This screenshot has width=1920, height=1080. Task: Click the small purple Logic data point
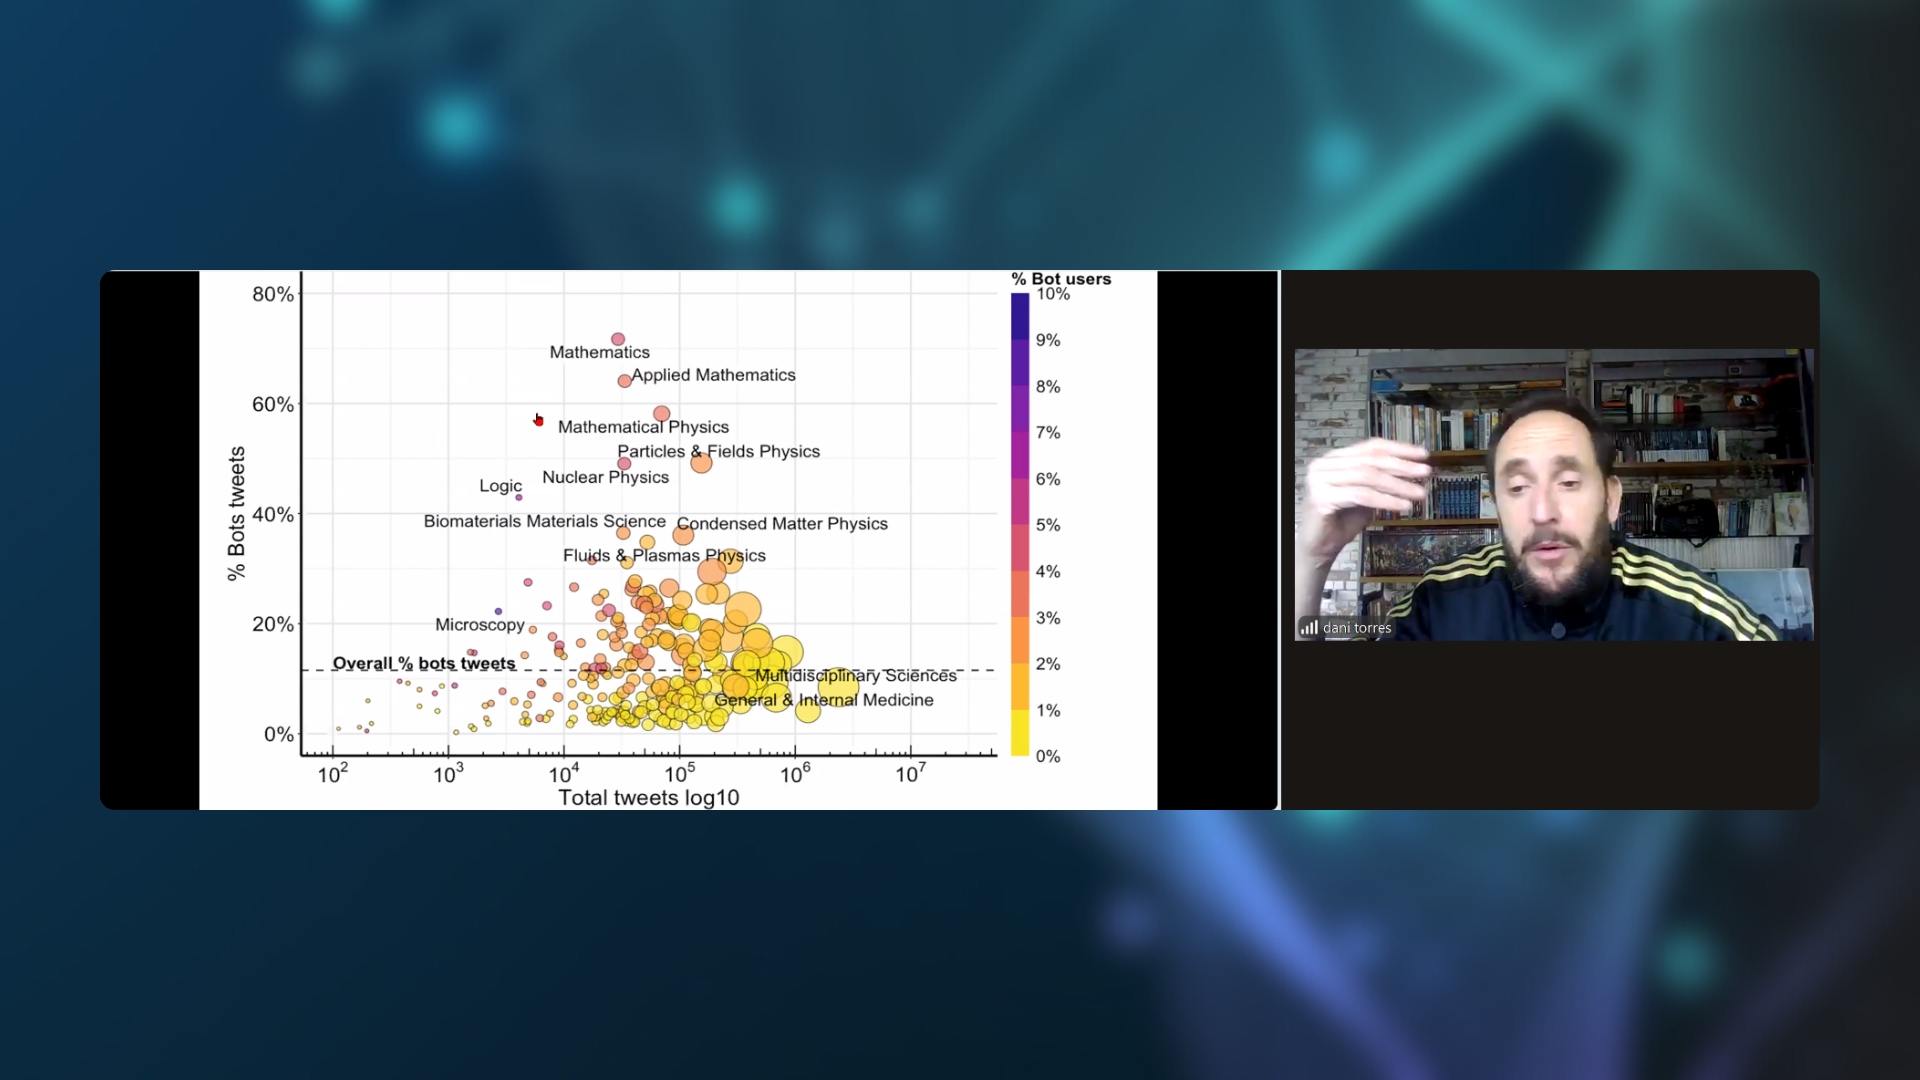point(519,497)
